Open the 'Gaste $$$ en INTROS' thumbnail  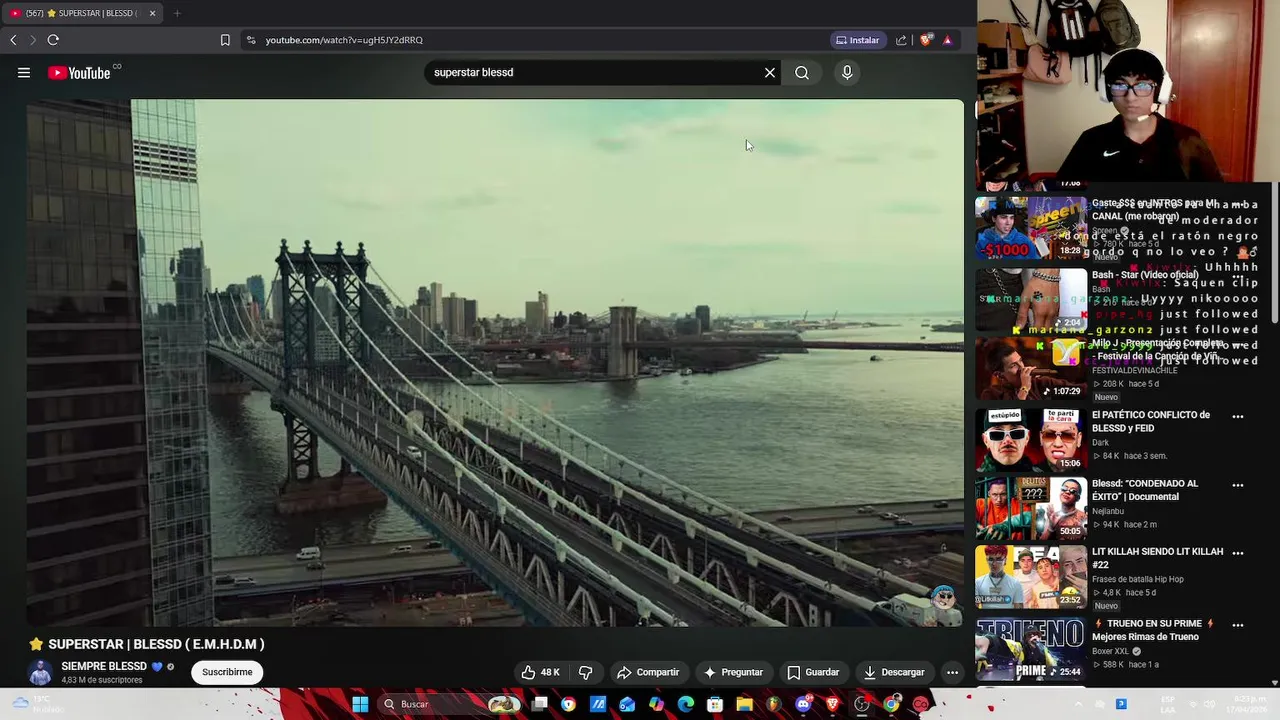[1030, 228]
